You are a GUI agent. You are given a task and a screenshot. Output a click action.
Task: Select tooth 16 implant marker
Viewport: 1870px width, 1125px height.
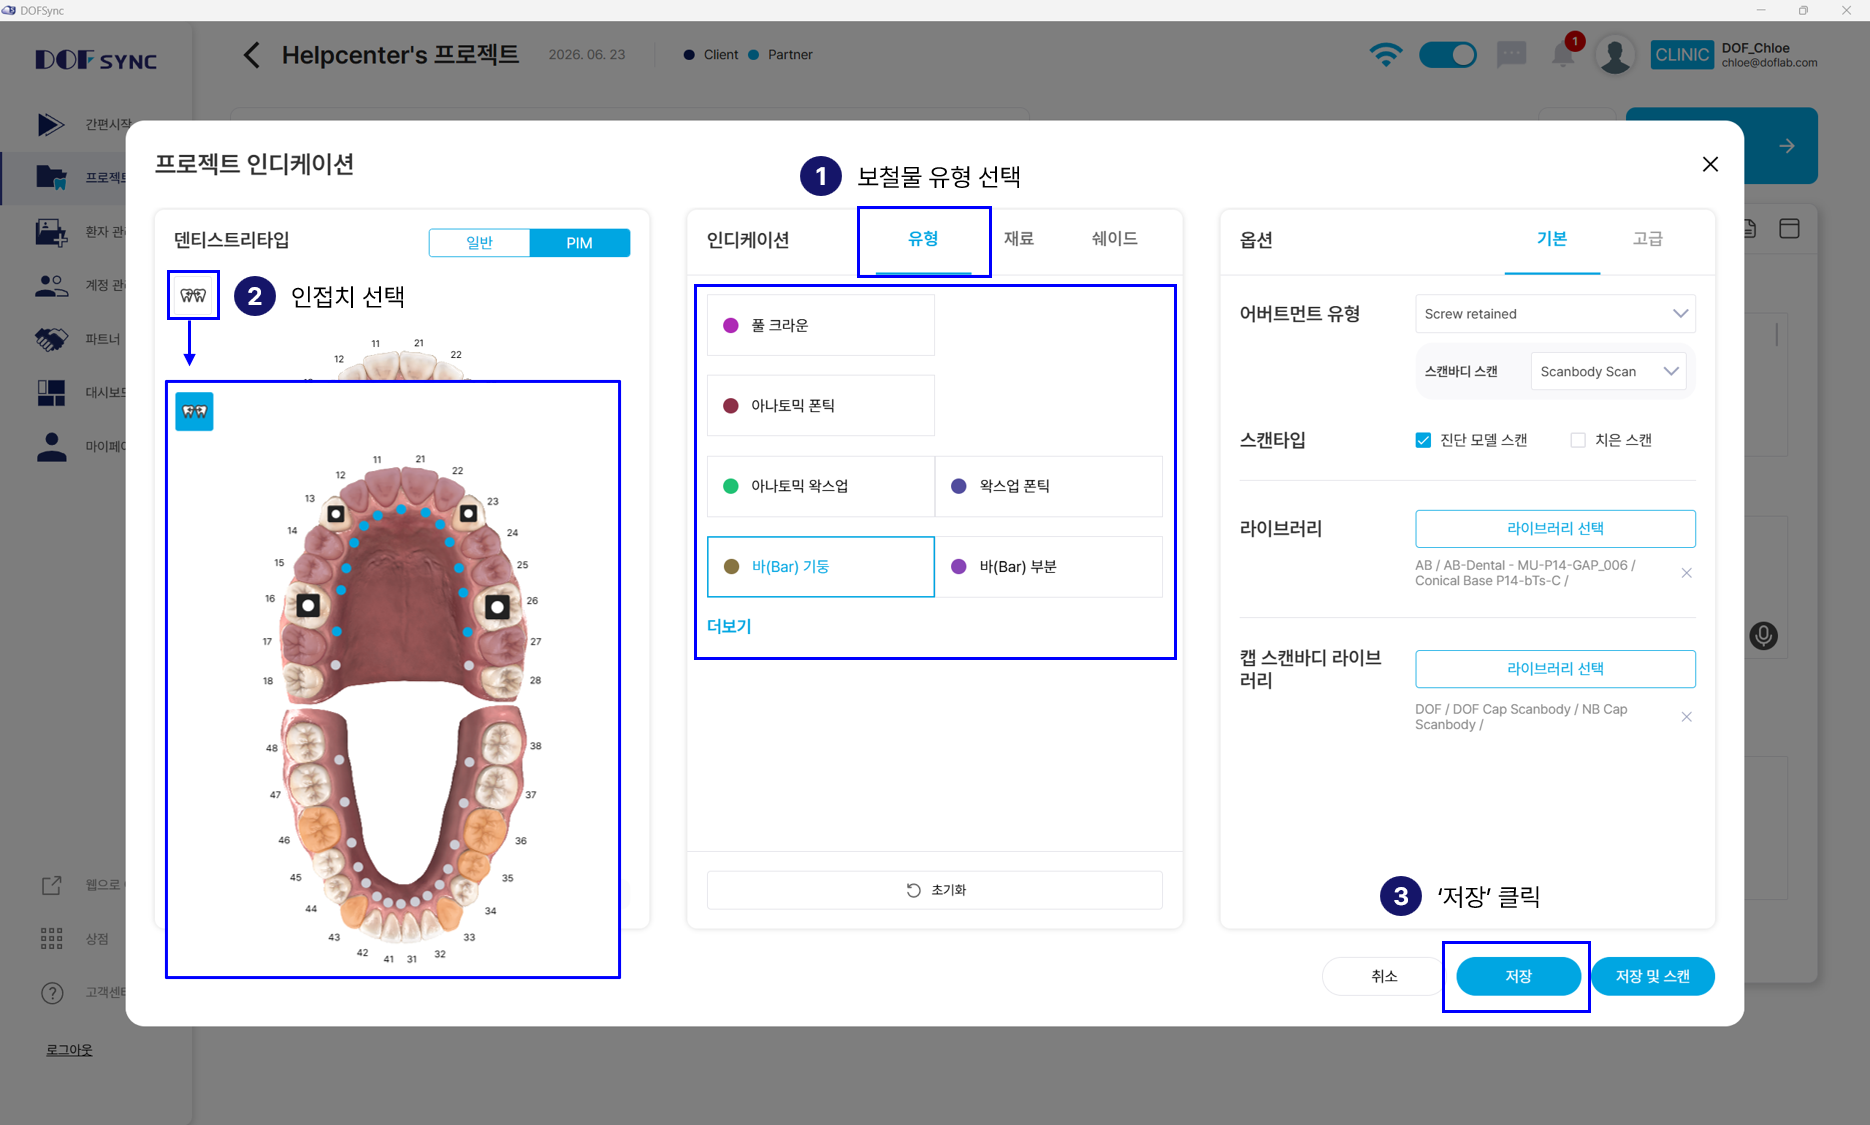[308, 605]
